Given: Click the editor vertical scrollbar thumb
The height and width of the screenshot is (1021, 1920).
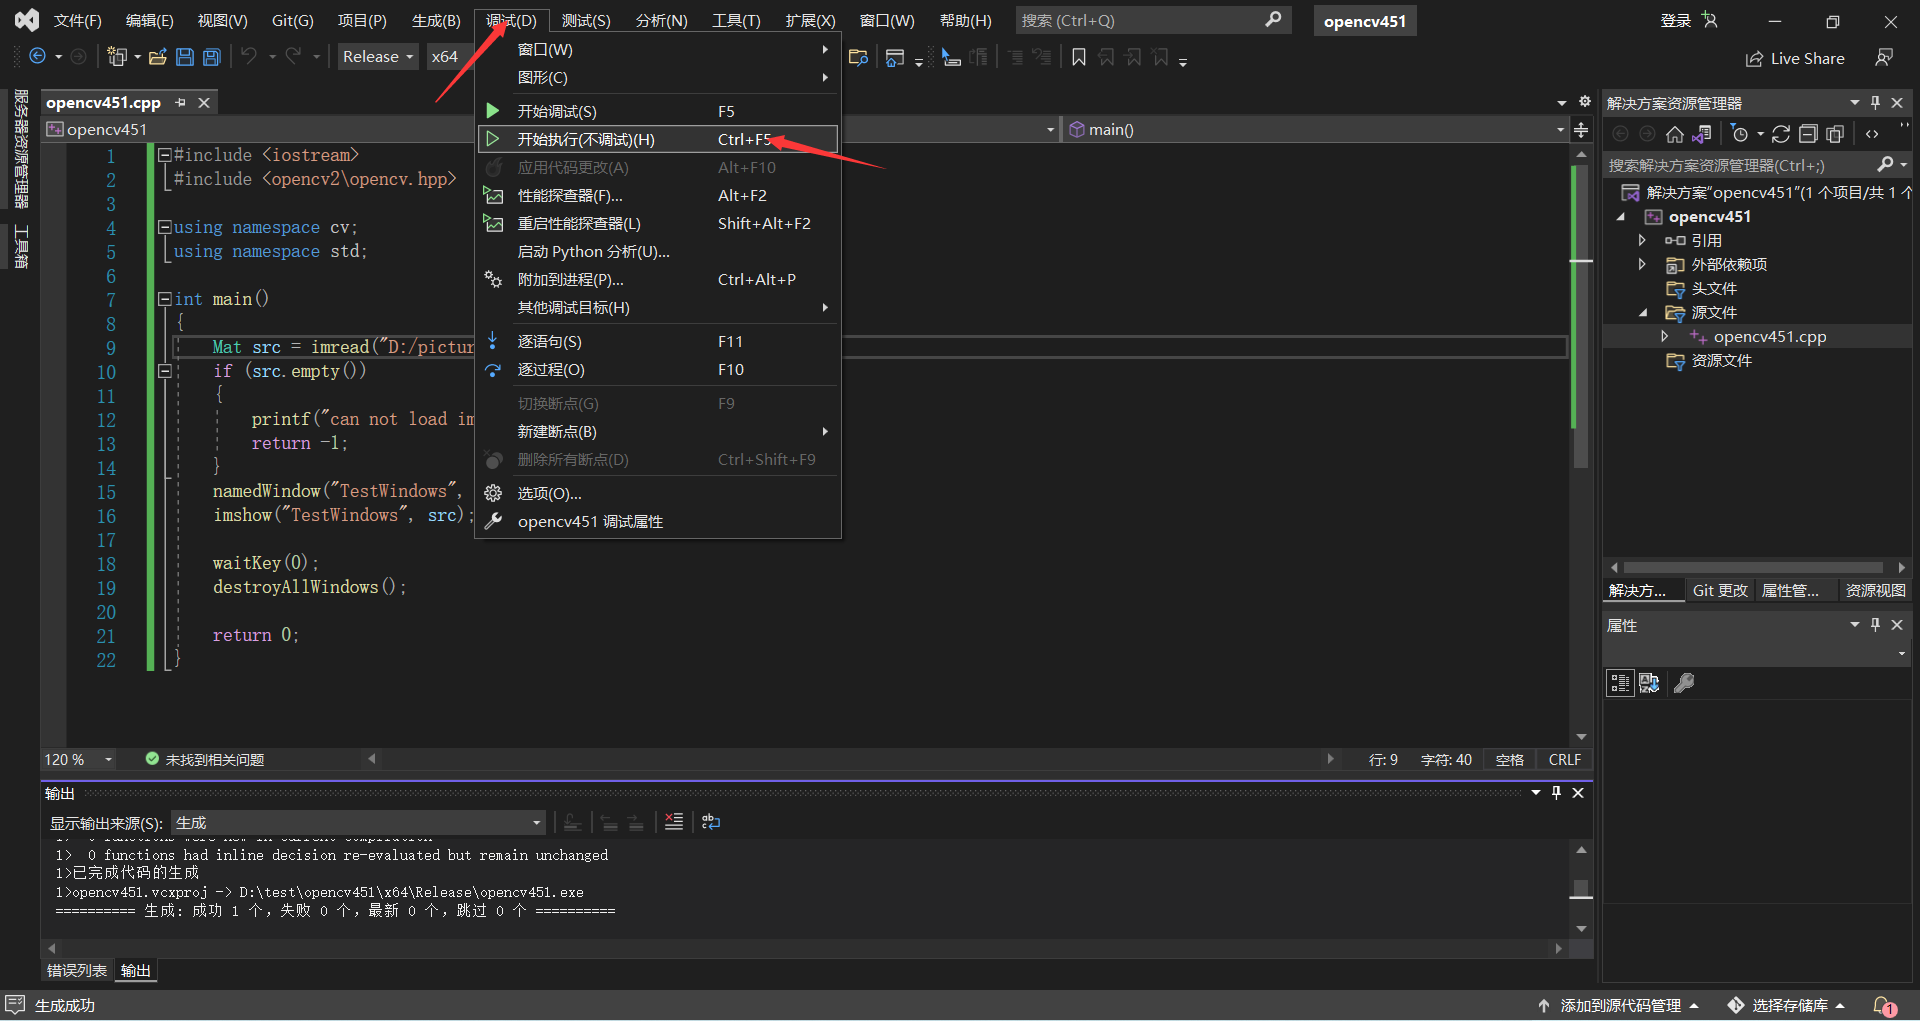Looking at the screenshot, I should (x=1581, y=315).
